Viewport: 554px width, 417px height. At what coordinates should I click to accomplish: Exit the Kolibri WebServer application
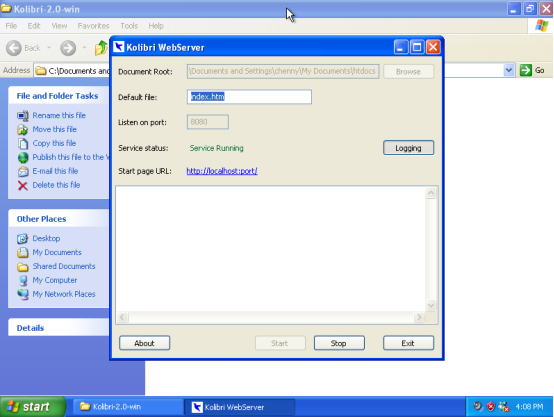pos(408,343)
